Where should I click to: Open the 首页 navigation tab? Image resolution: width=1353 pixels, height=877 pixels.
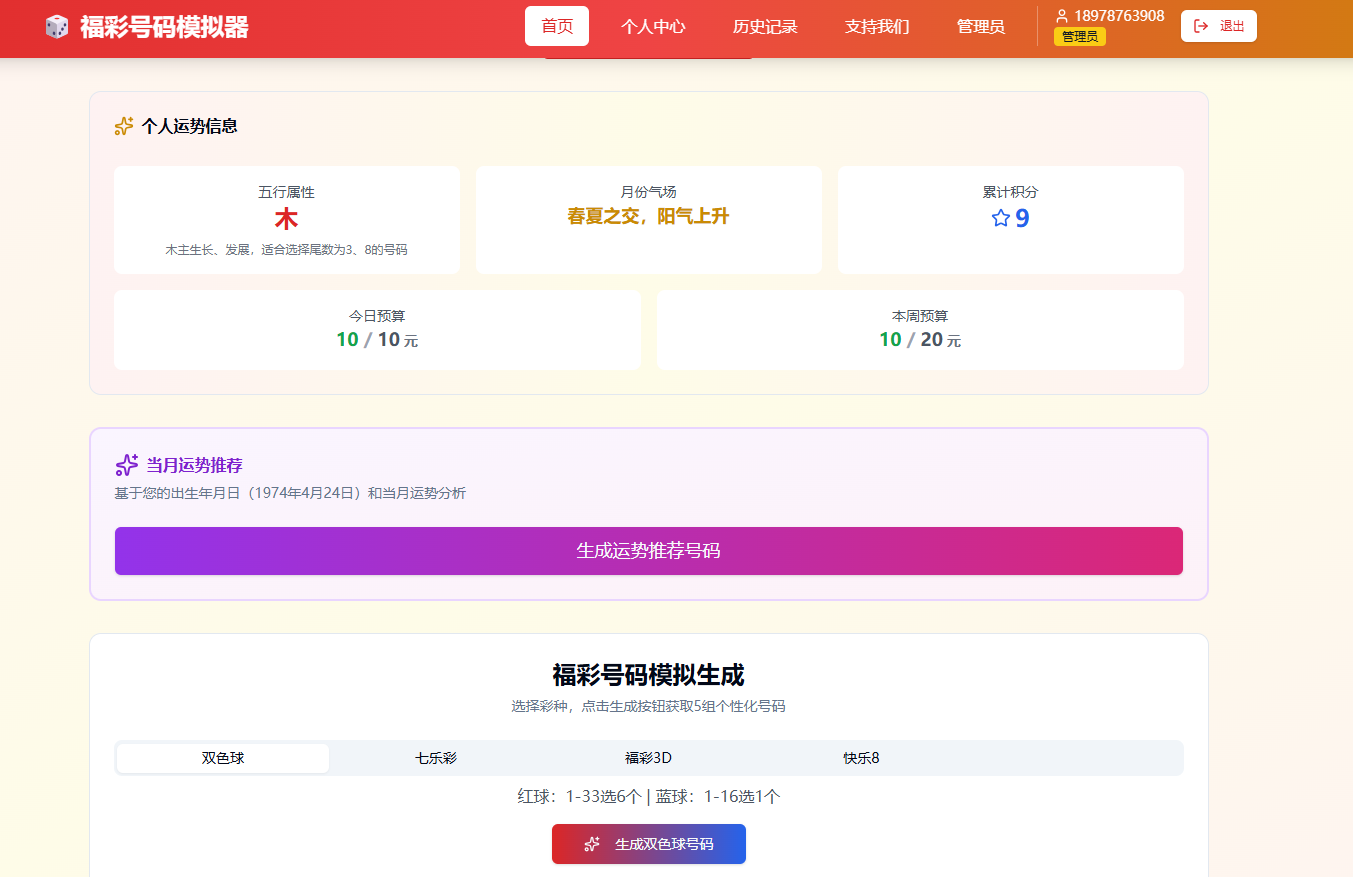(557, 26)
